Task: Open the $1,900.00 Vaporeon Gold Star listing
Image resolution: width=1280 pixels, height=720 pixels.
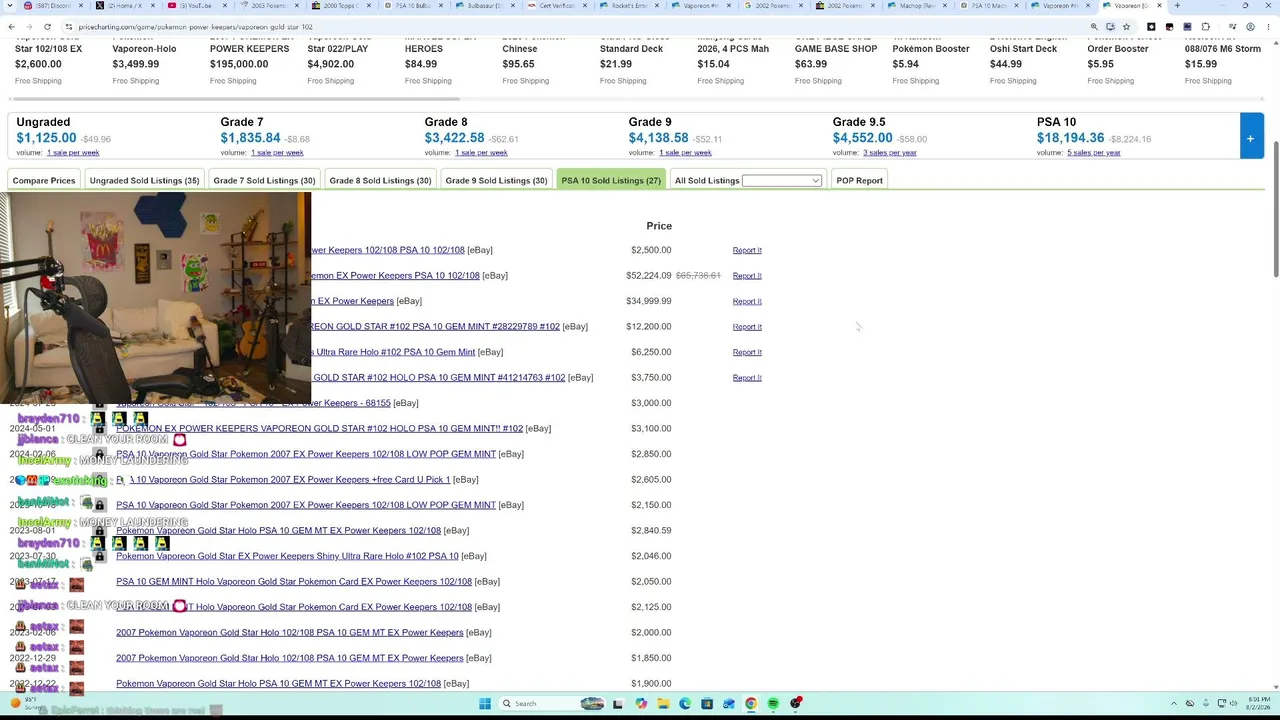Action: (x=278, y=684)
